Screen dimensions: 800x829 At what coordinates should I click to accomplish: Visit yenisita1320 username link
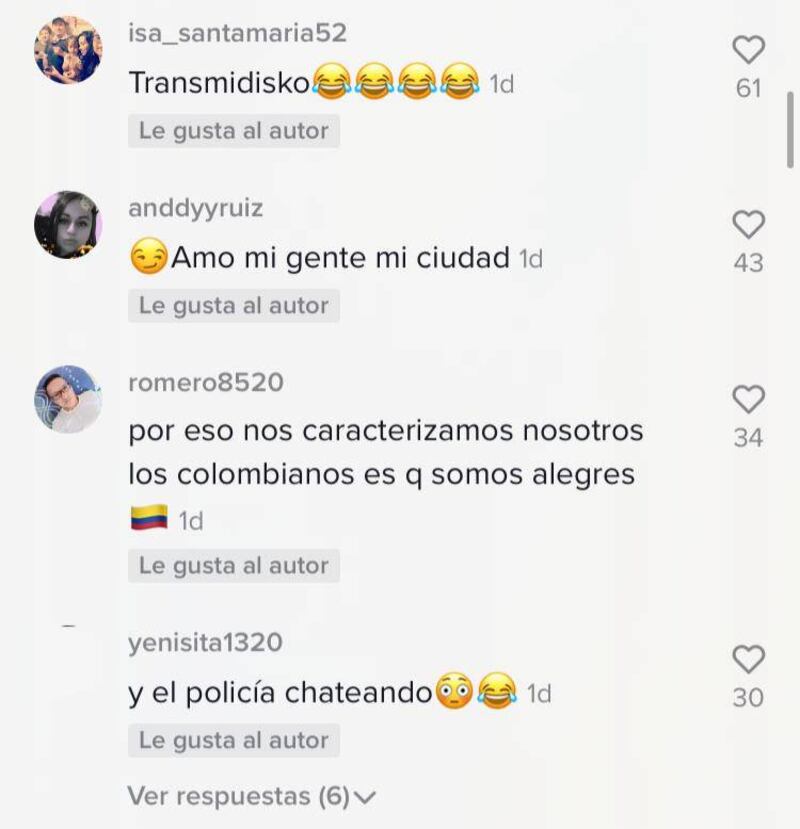205,642
